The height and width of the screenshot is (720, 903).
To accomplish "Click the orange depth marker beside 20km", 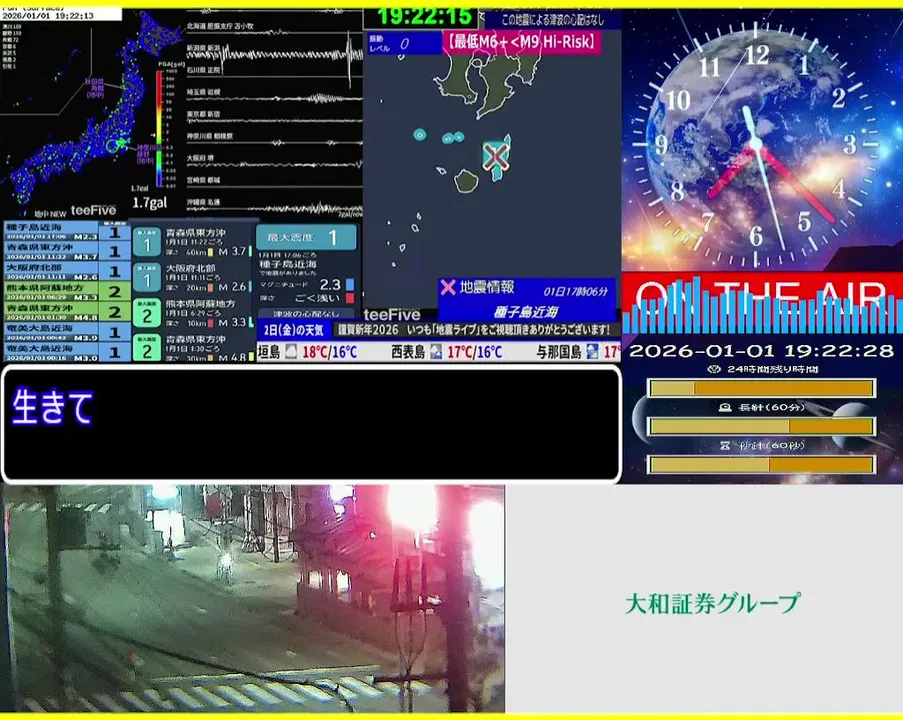I will pos(210,287).
